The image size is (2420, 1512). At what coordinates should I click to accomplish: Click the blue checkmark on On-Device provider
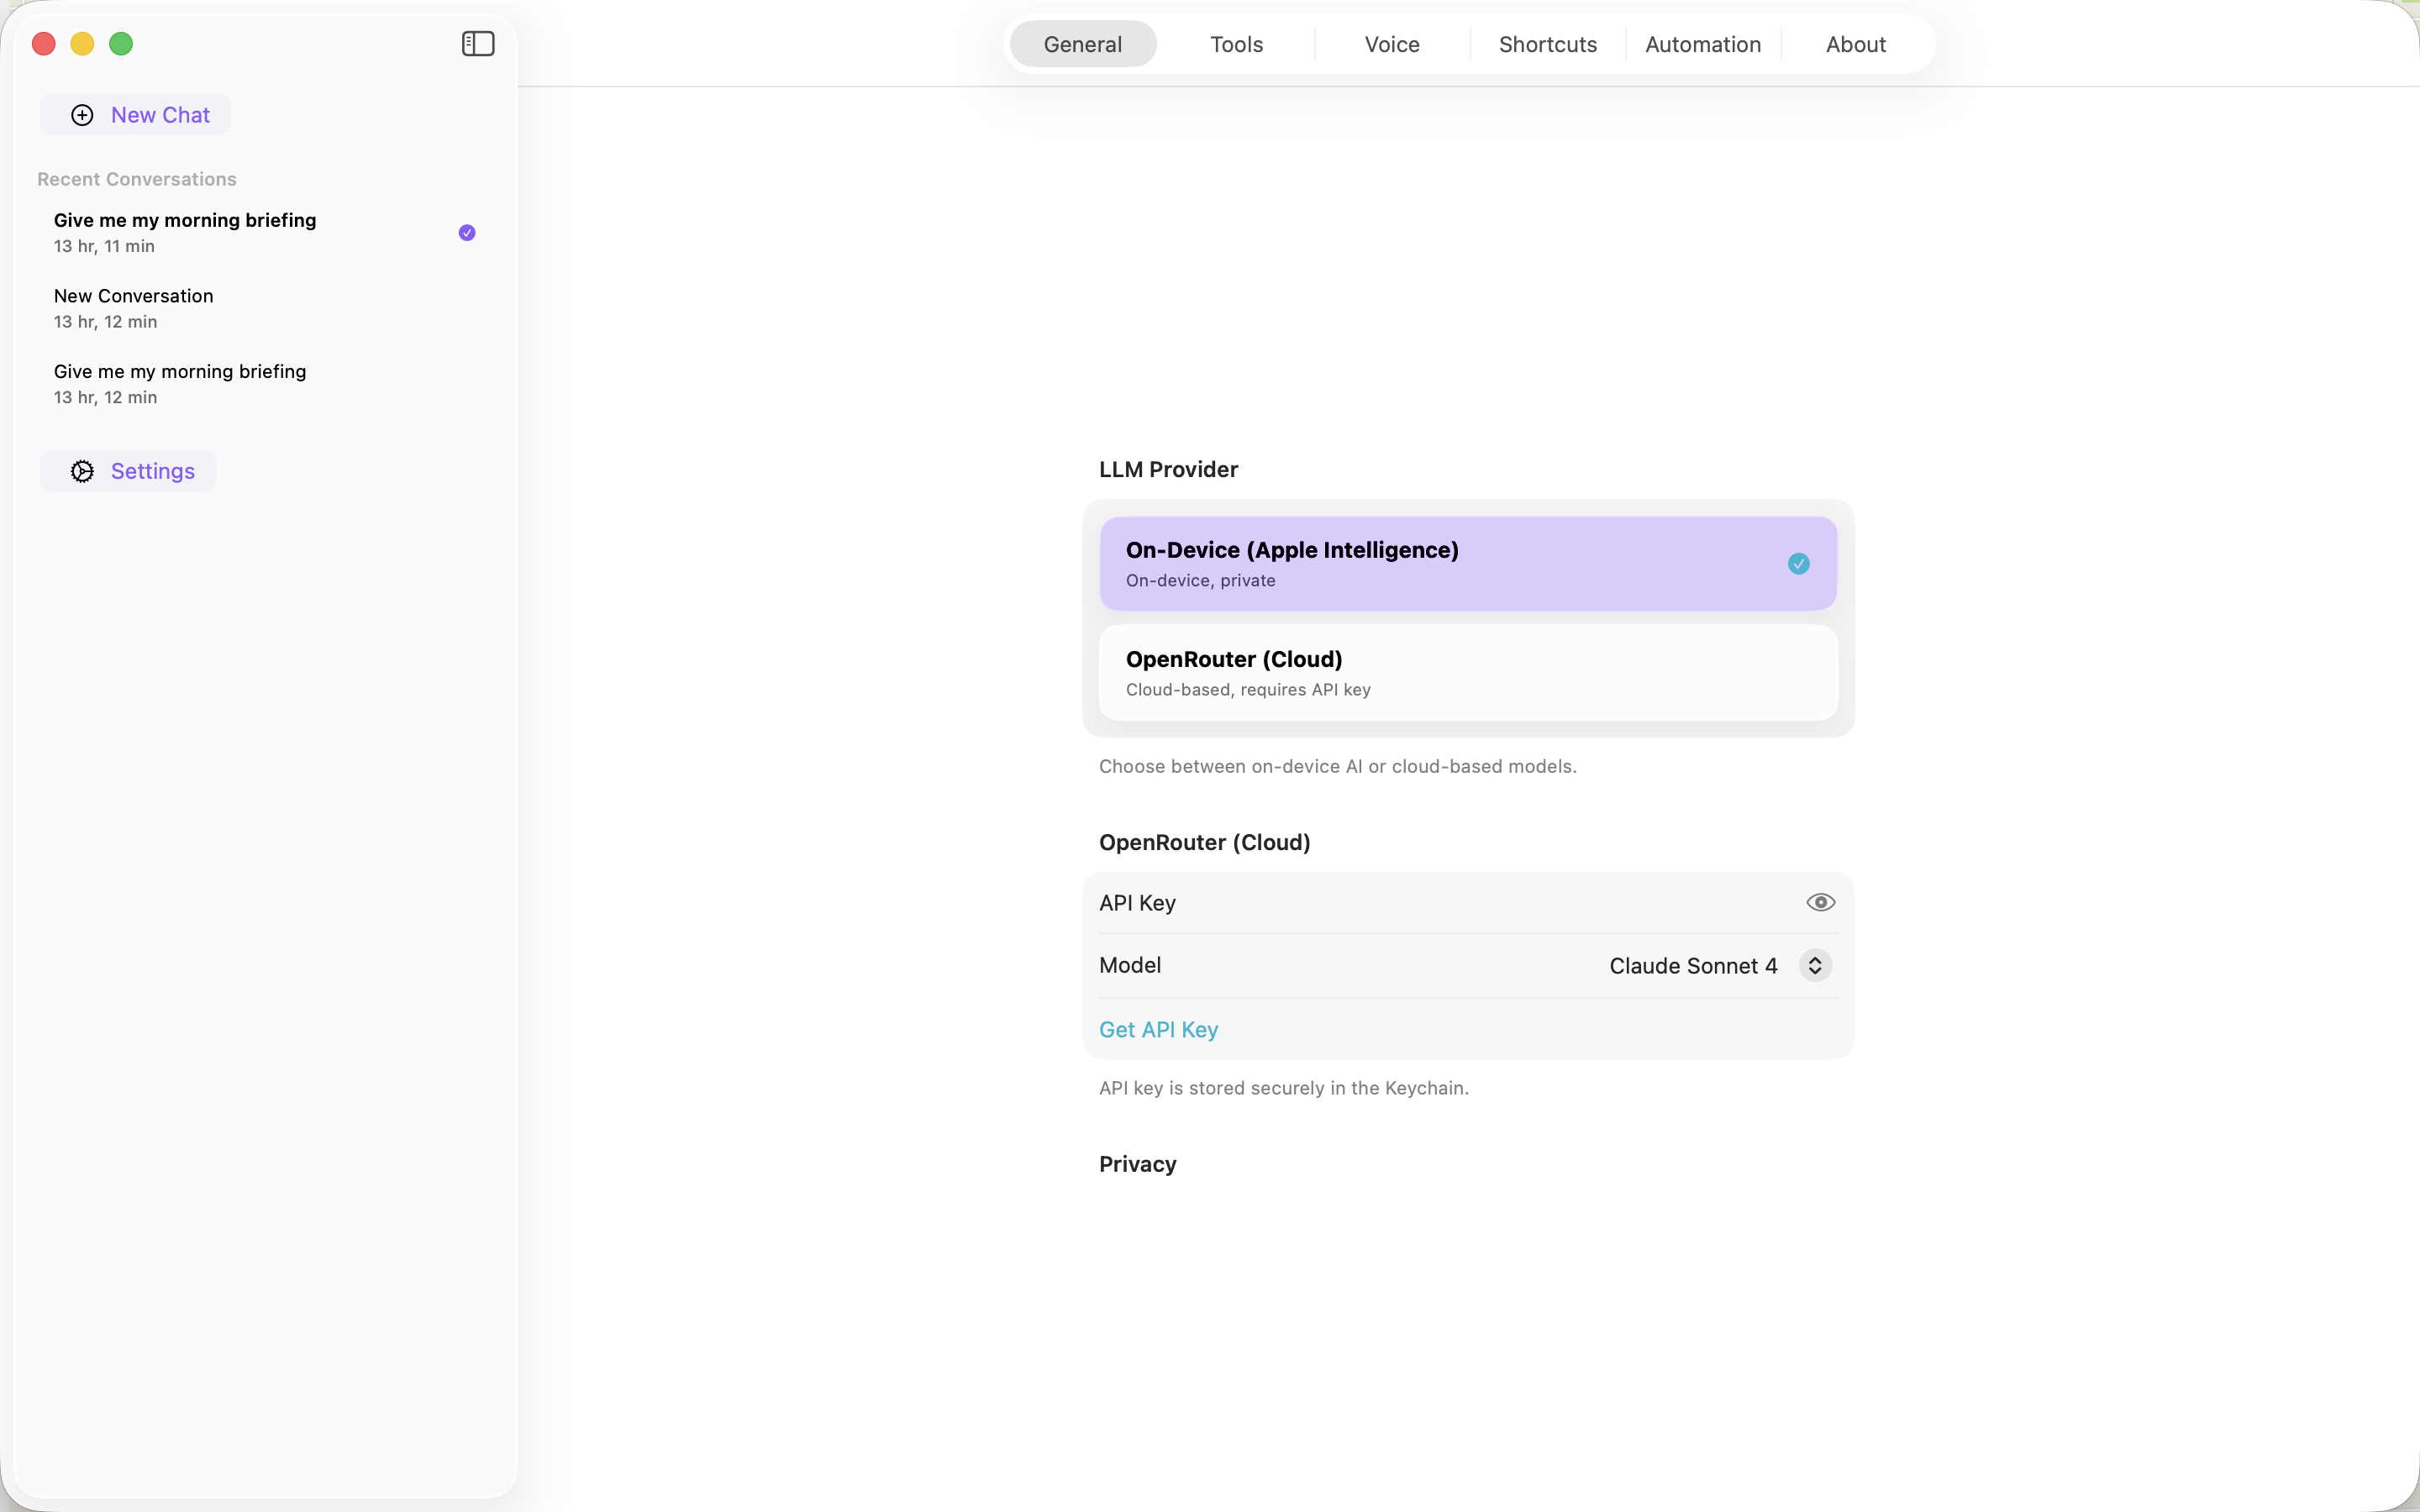pyautogui.click(x=1798, y=564)
